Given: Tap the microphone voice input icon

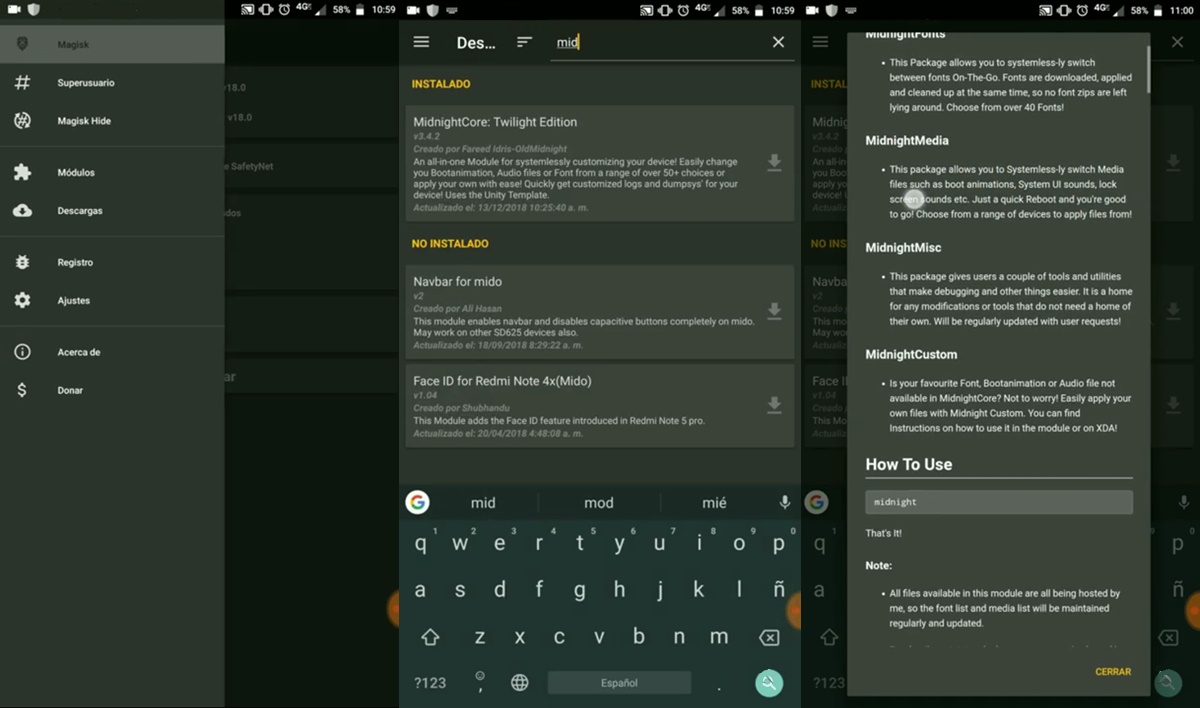Looking at the screenshot, I should [x=785, y=502].
